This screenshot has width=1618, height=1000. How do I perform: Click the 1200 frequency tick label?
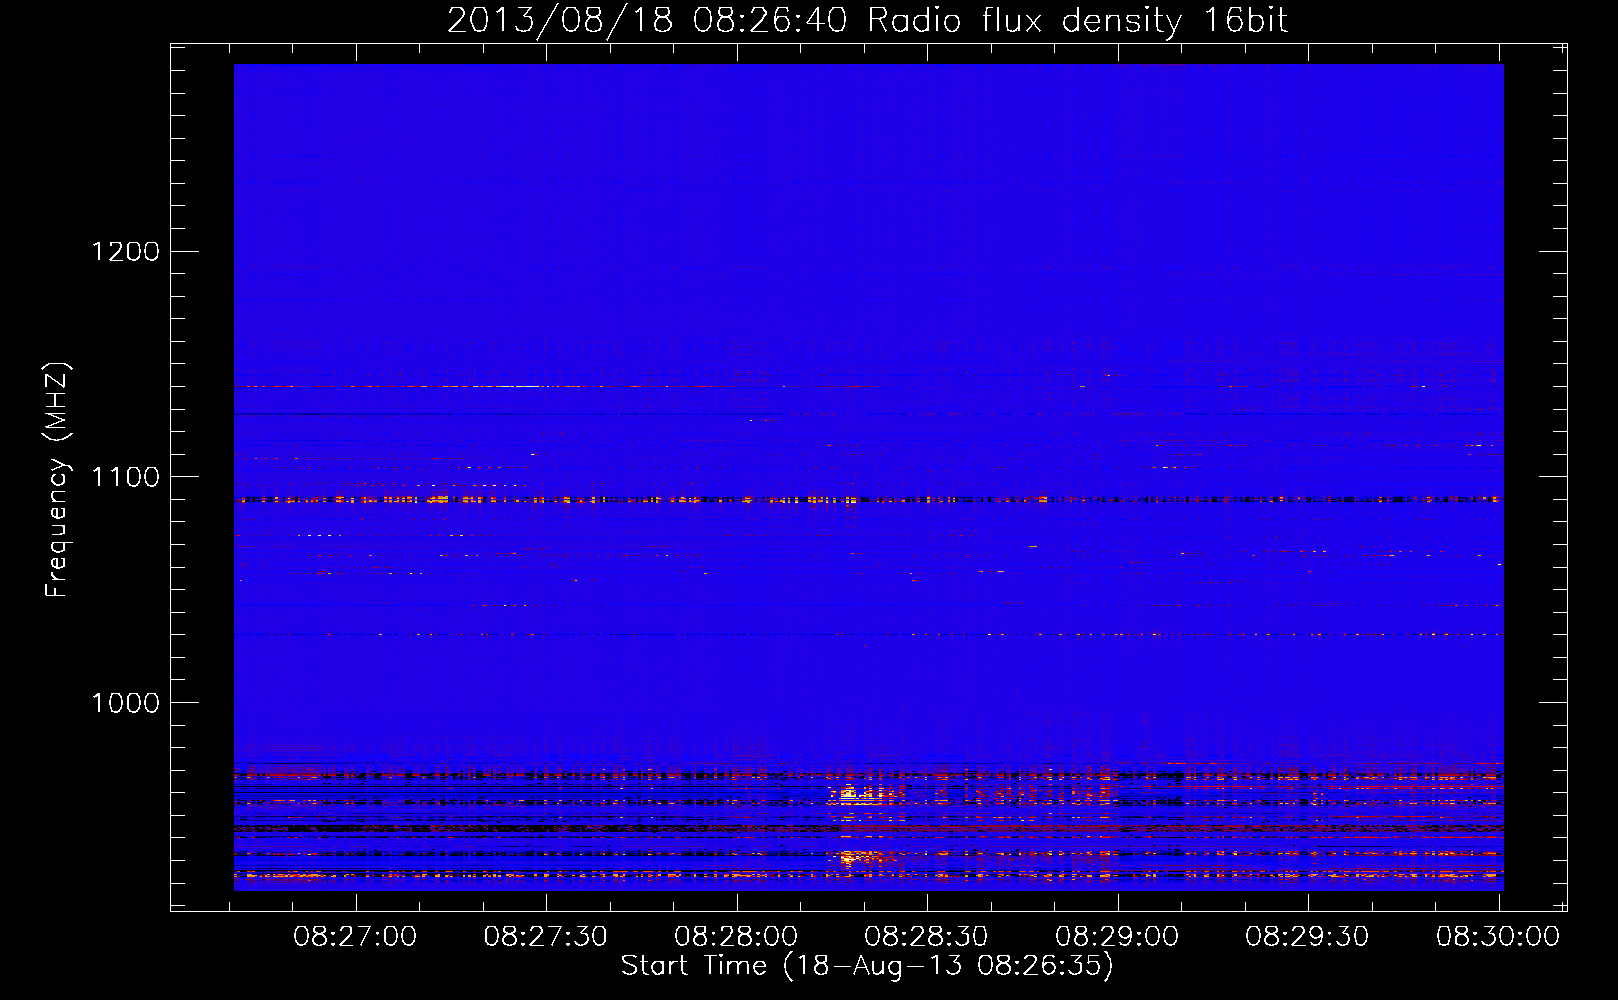point(125,251)
